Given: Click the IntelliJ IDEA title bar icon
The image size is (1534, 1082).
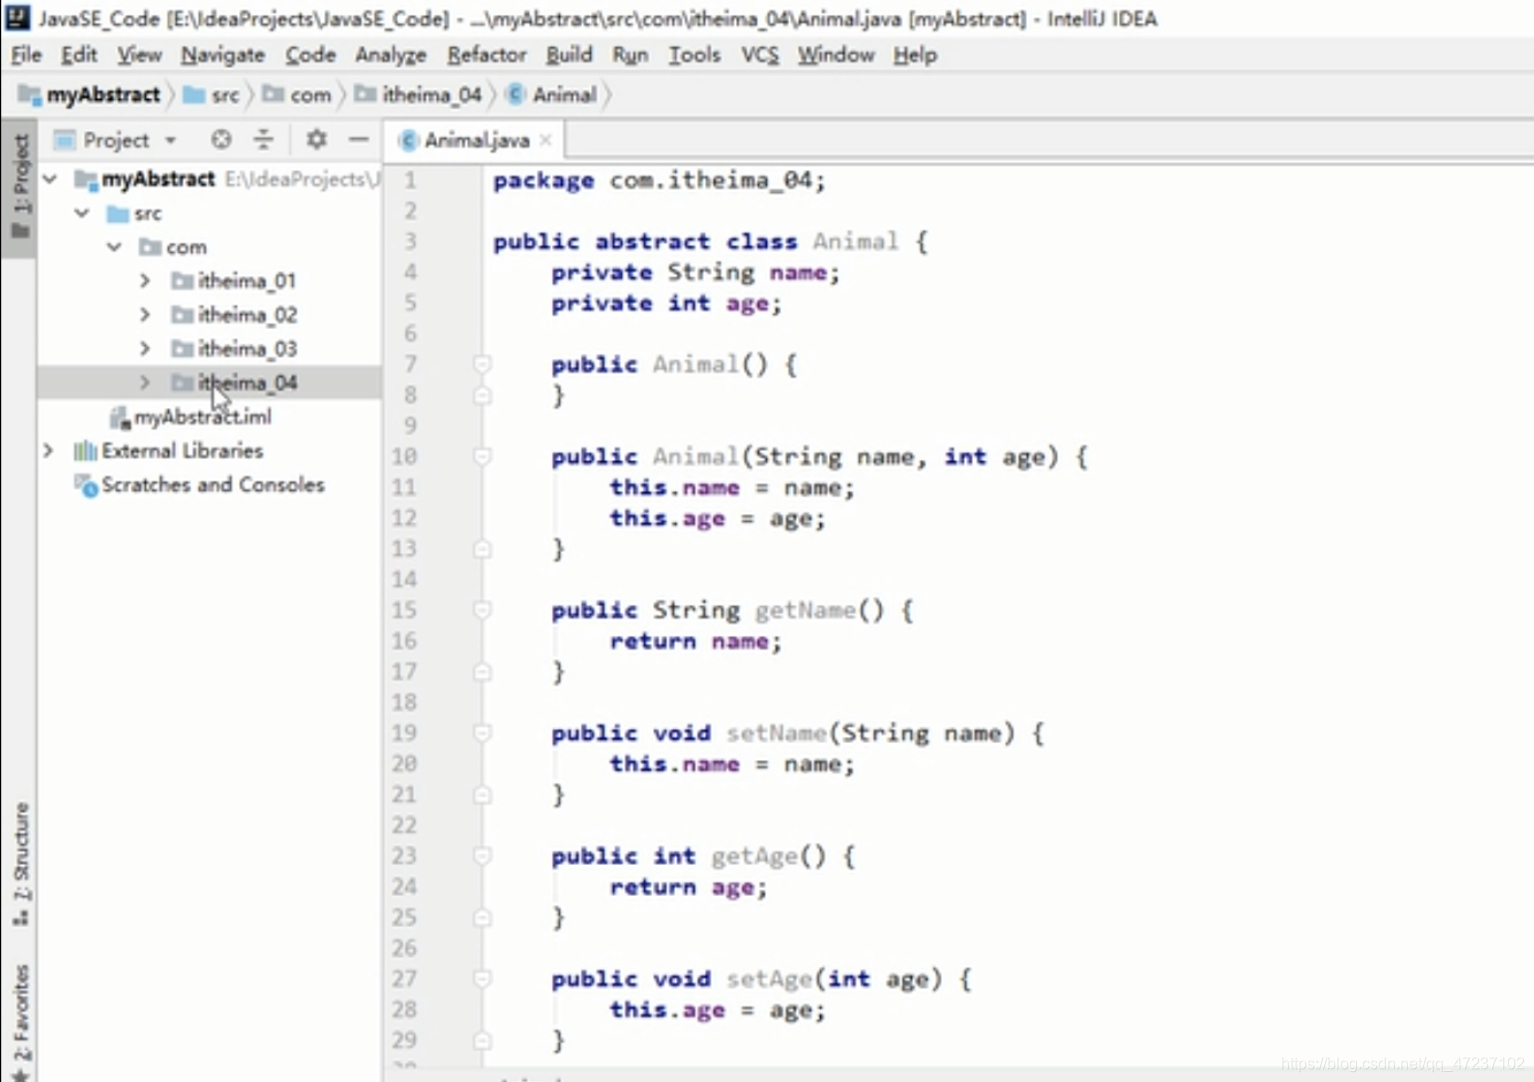Looking at the screenshot, I should (x=17, y=18).
